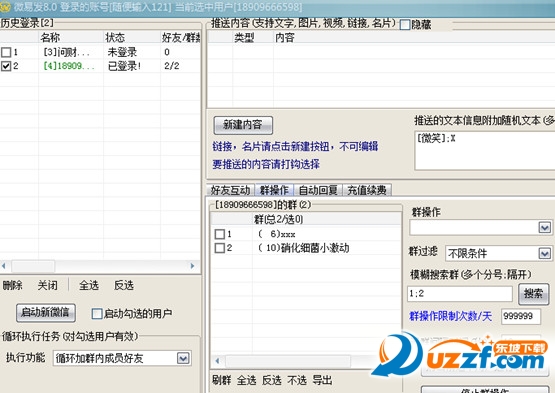Select the account entry [4]18909...
This screenshot has height=393, width=555.
tap(69, 66)
